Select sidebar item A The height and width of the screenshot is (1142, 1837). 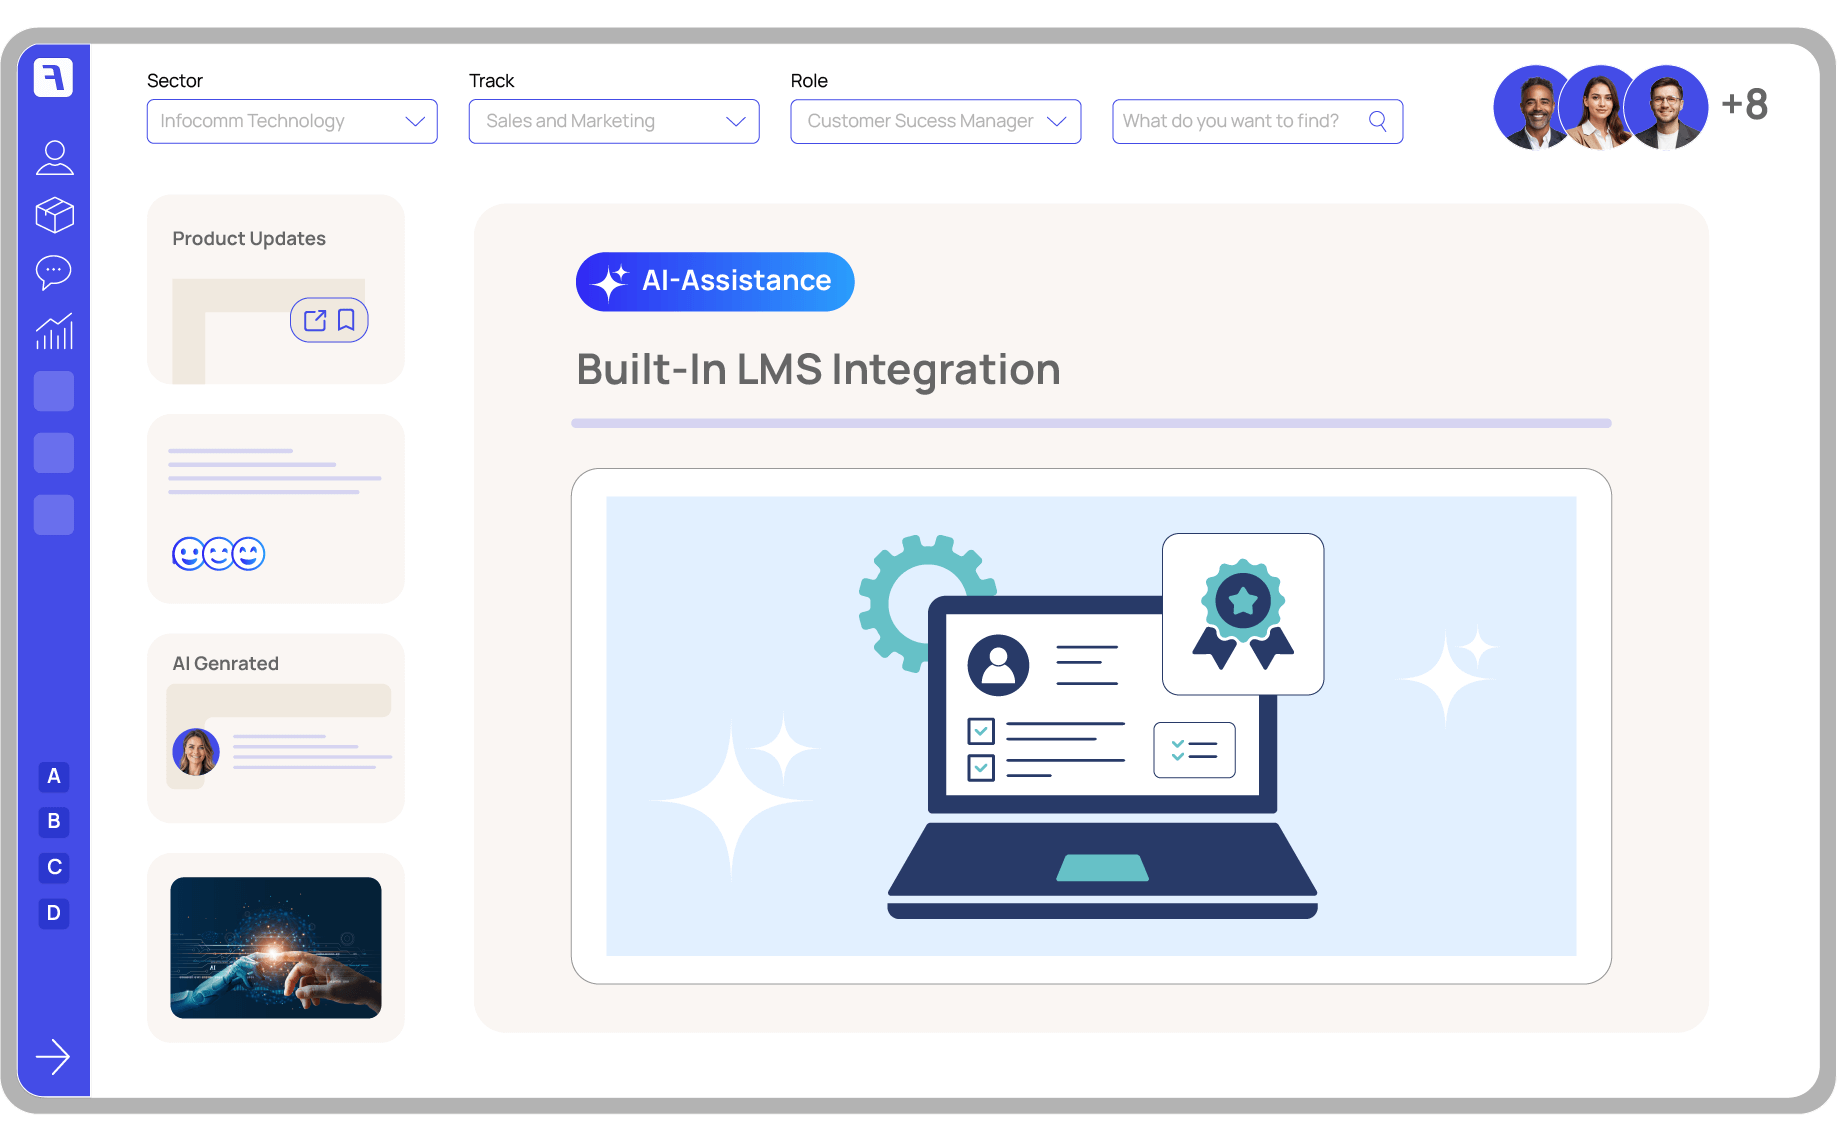coord(54,776)
